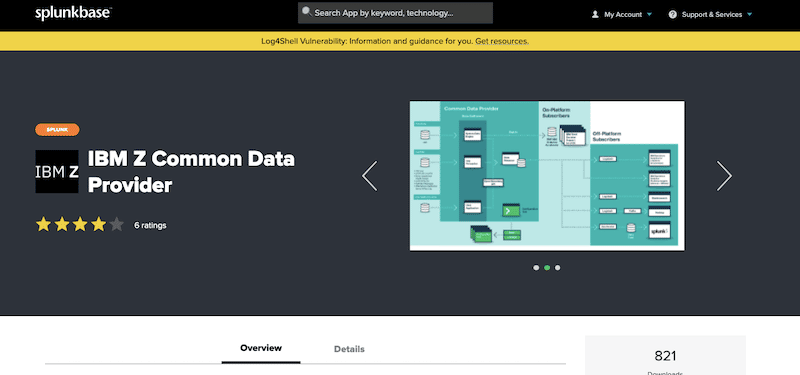Click the search magnifier icon

tap(307, 12)
